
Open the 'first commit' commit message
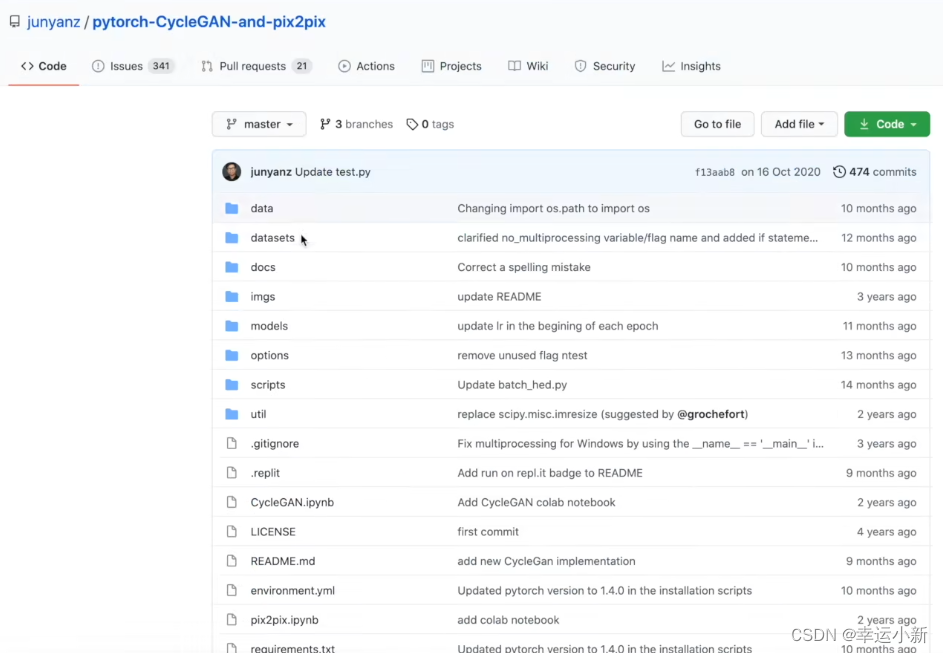488,532
